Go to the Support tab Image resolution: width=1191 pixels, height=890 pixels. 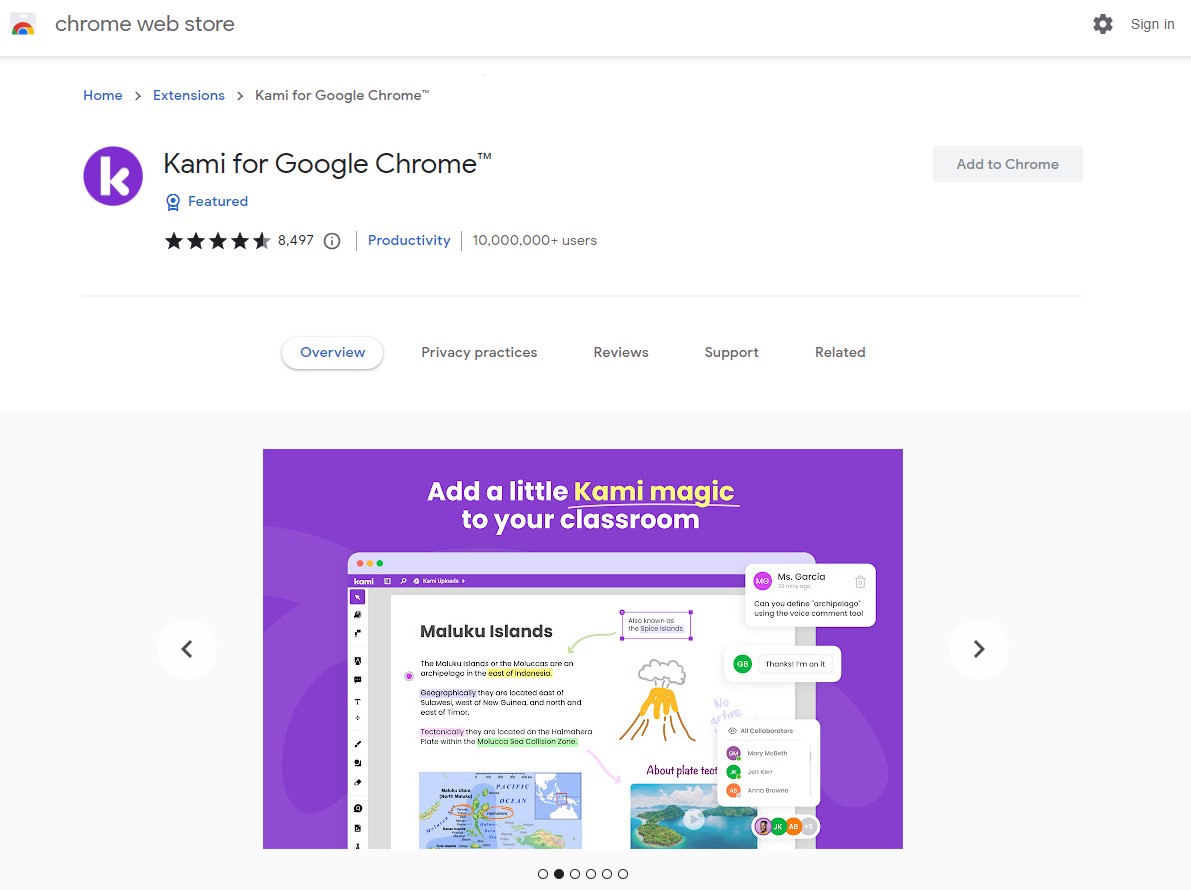[731, 352]
